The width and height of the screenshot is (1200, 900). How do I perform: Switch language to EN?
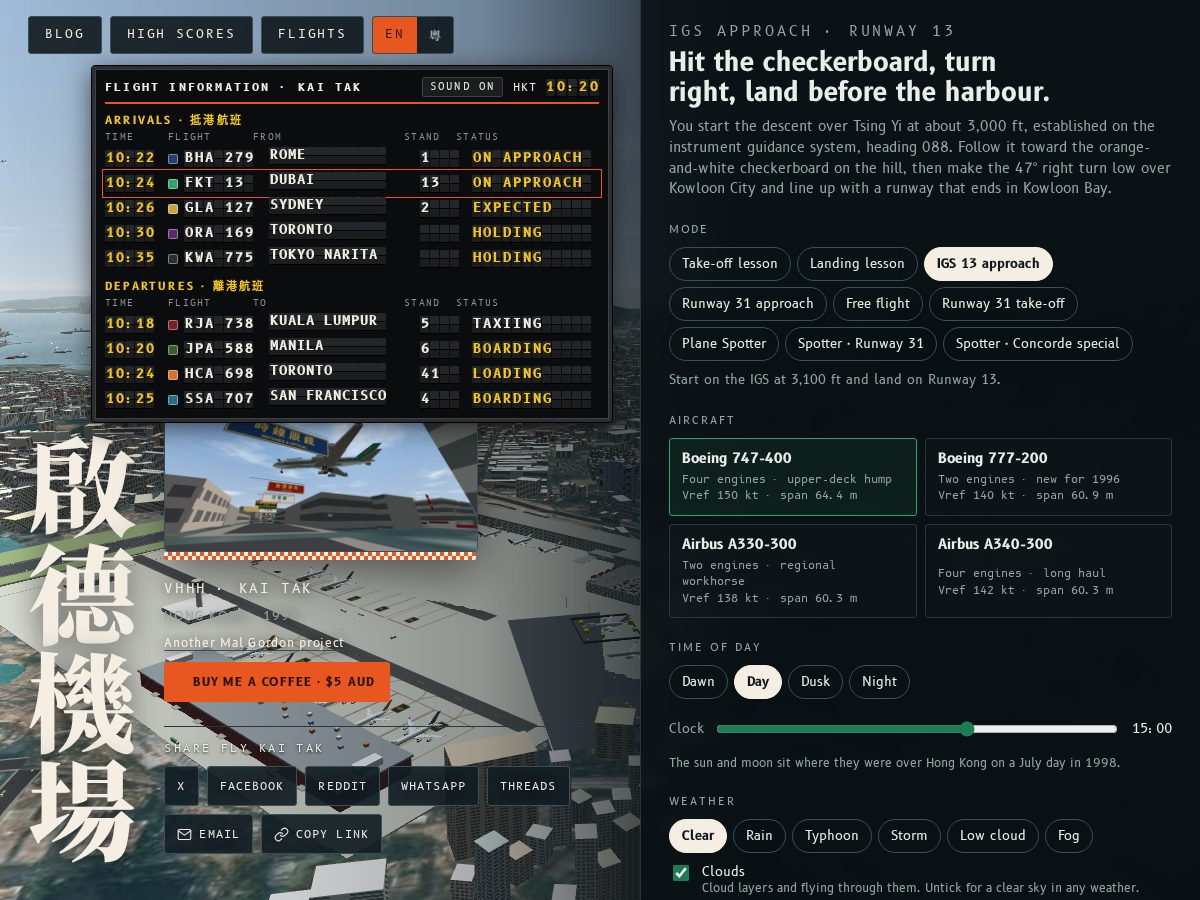(394, 35)
